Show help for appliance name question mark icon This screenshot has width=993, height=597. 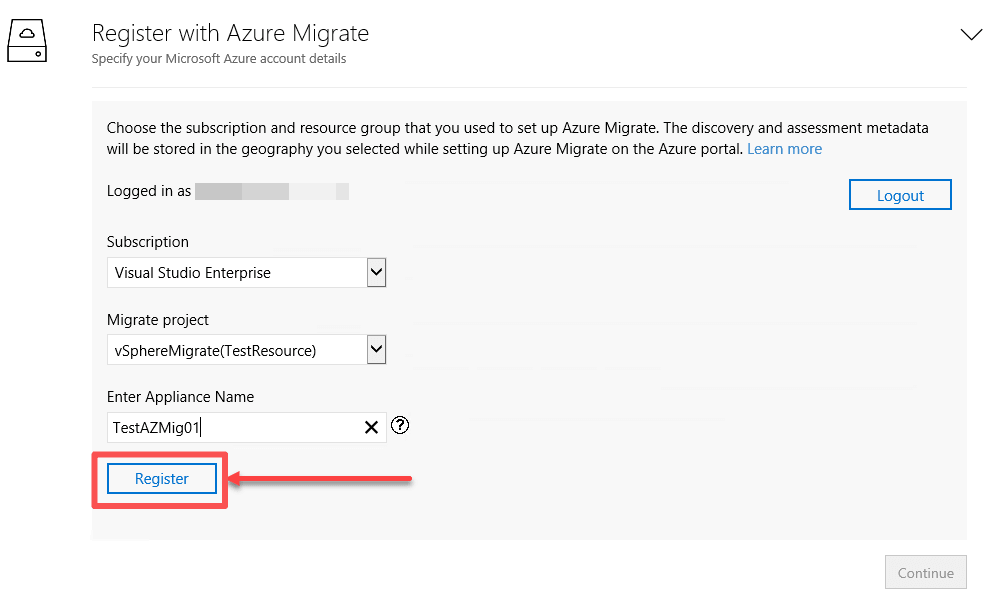[x=400, y=425]
